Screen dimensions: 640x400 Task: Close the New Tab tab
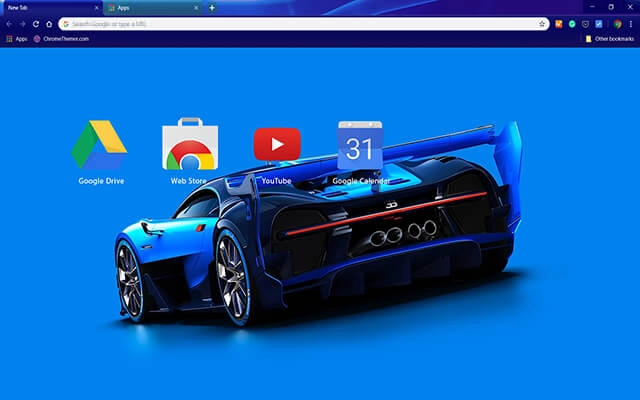click(x=97, y=8)
